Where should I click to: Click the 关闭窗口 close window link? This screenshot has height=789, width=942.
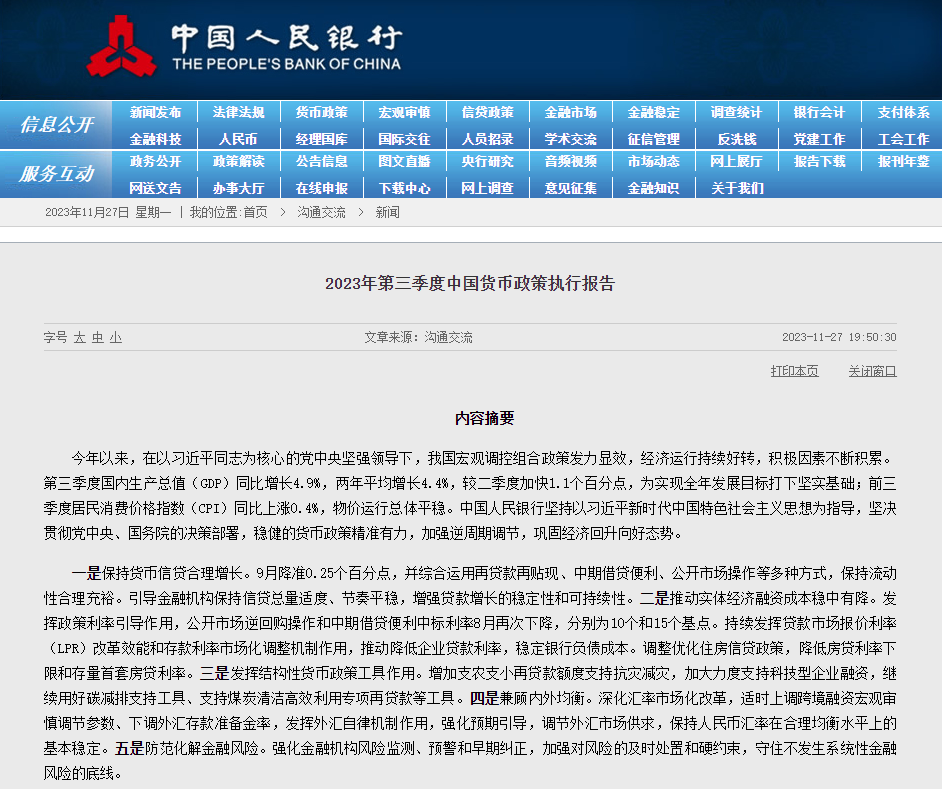click(872, 371)
